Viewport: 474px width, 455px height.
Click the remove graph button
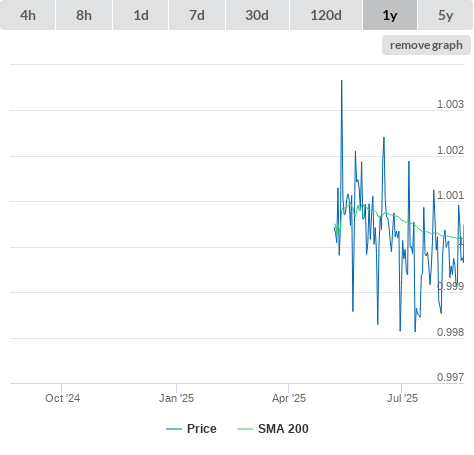coord(426,45)
